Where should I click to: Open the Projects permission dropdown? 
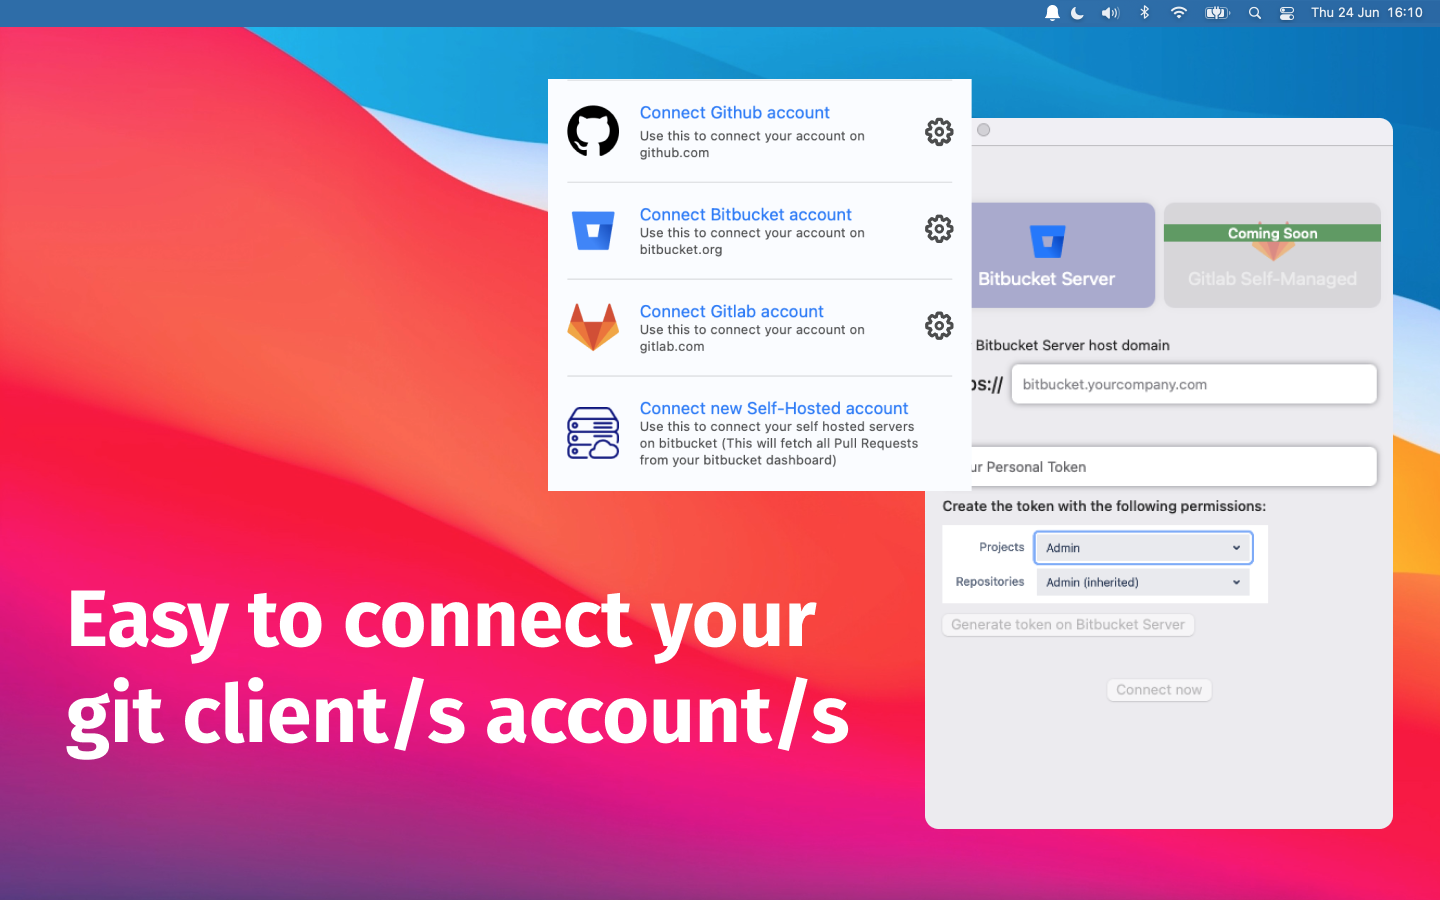pyautogui.click(x=1143, y=547)
